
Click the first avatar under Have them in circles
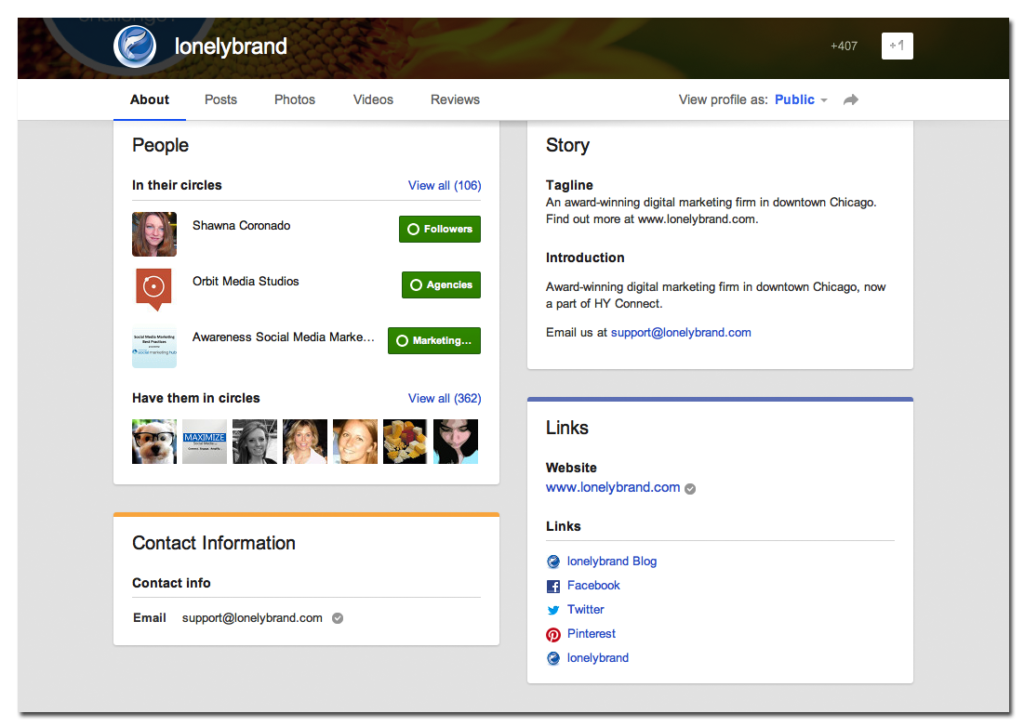pyautogui.click(x=153, y=441)
